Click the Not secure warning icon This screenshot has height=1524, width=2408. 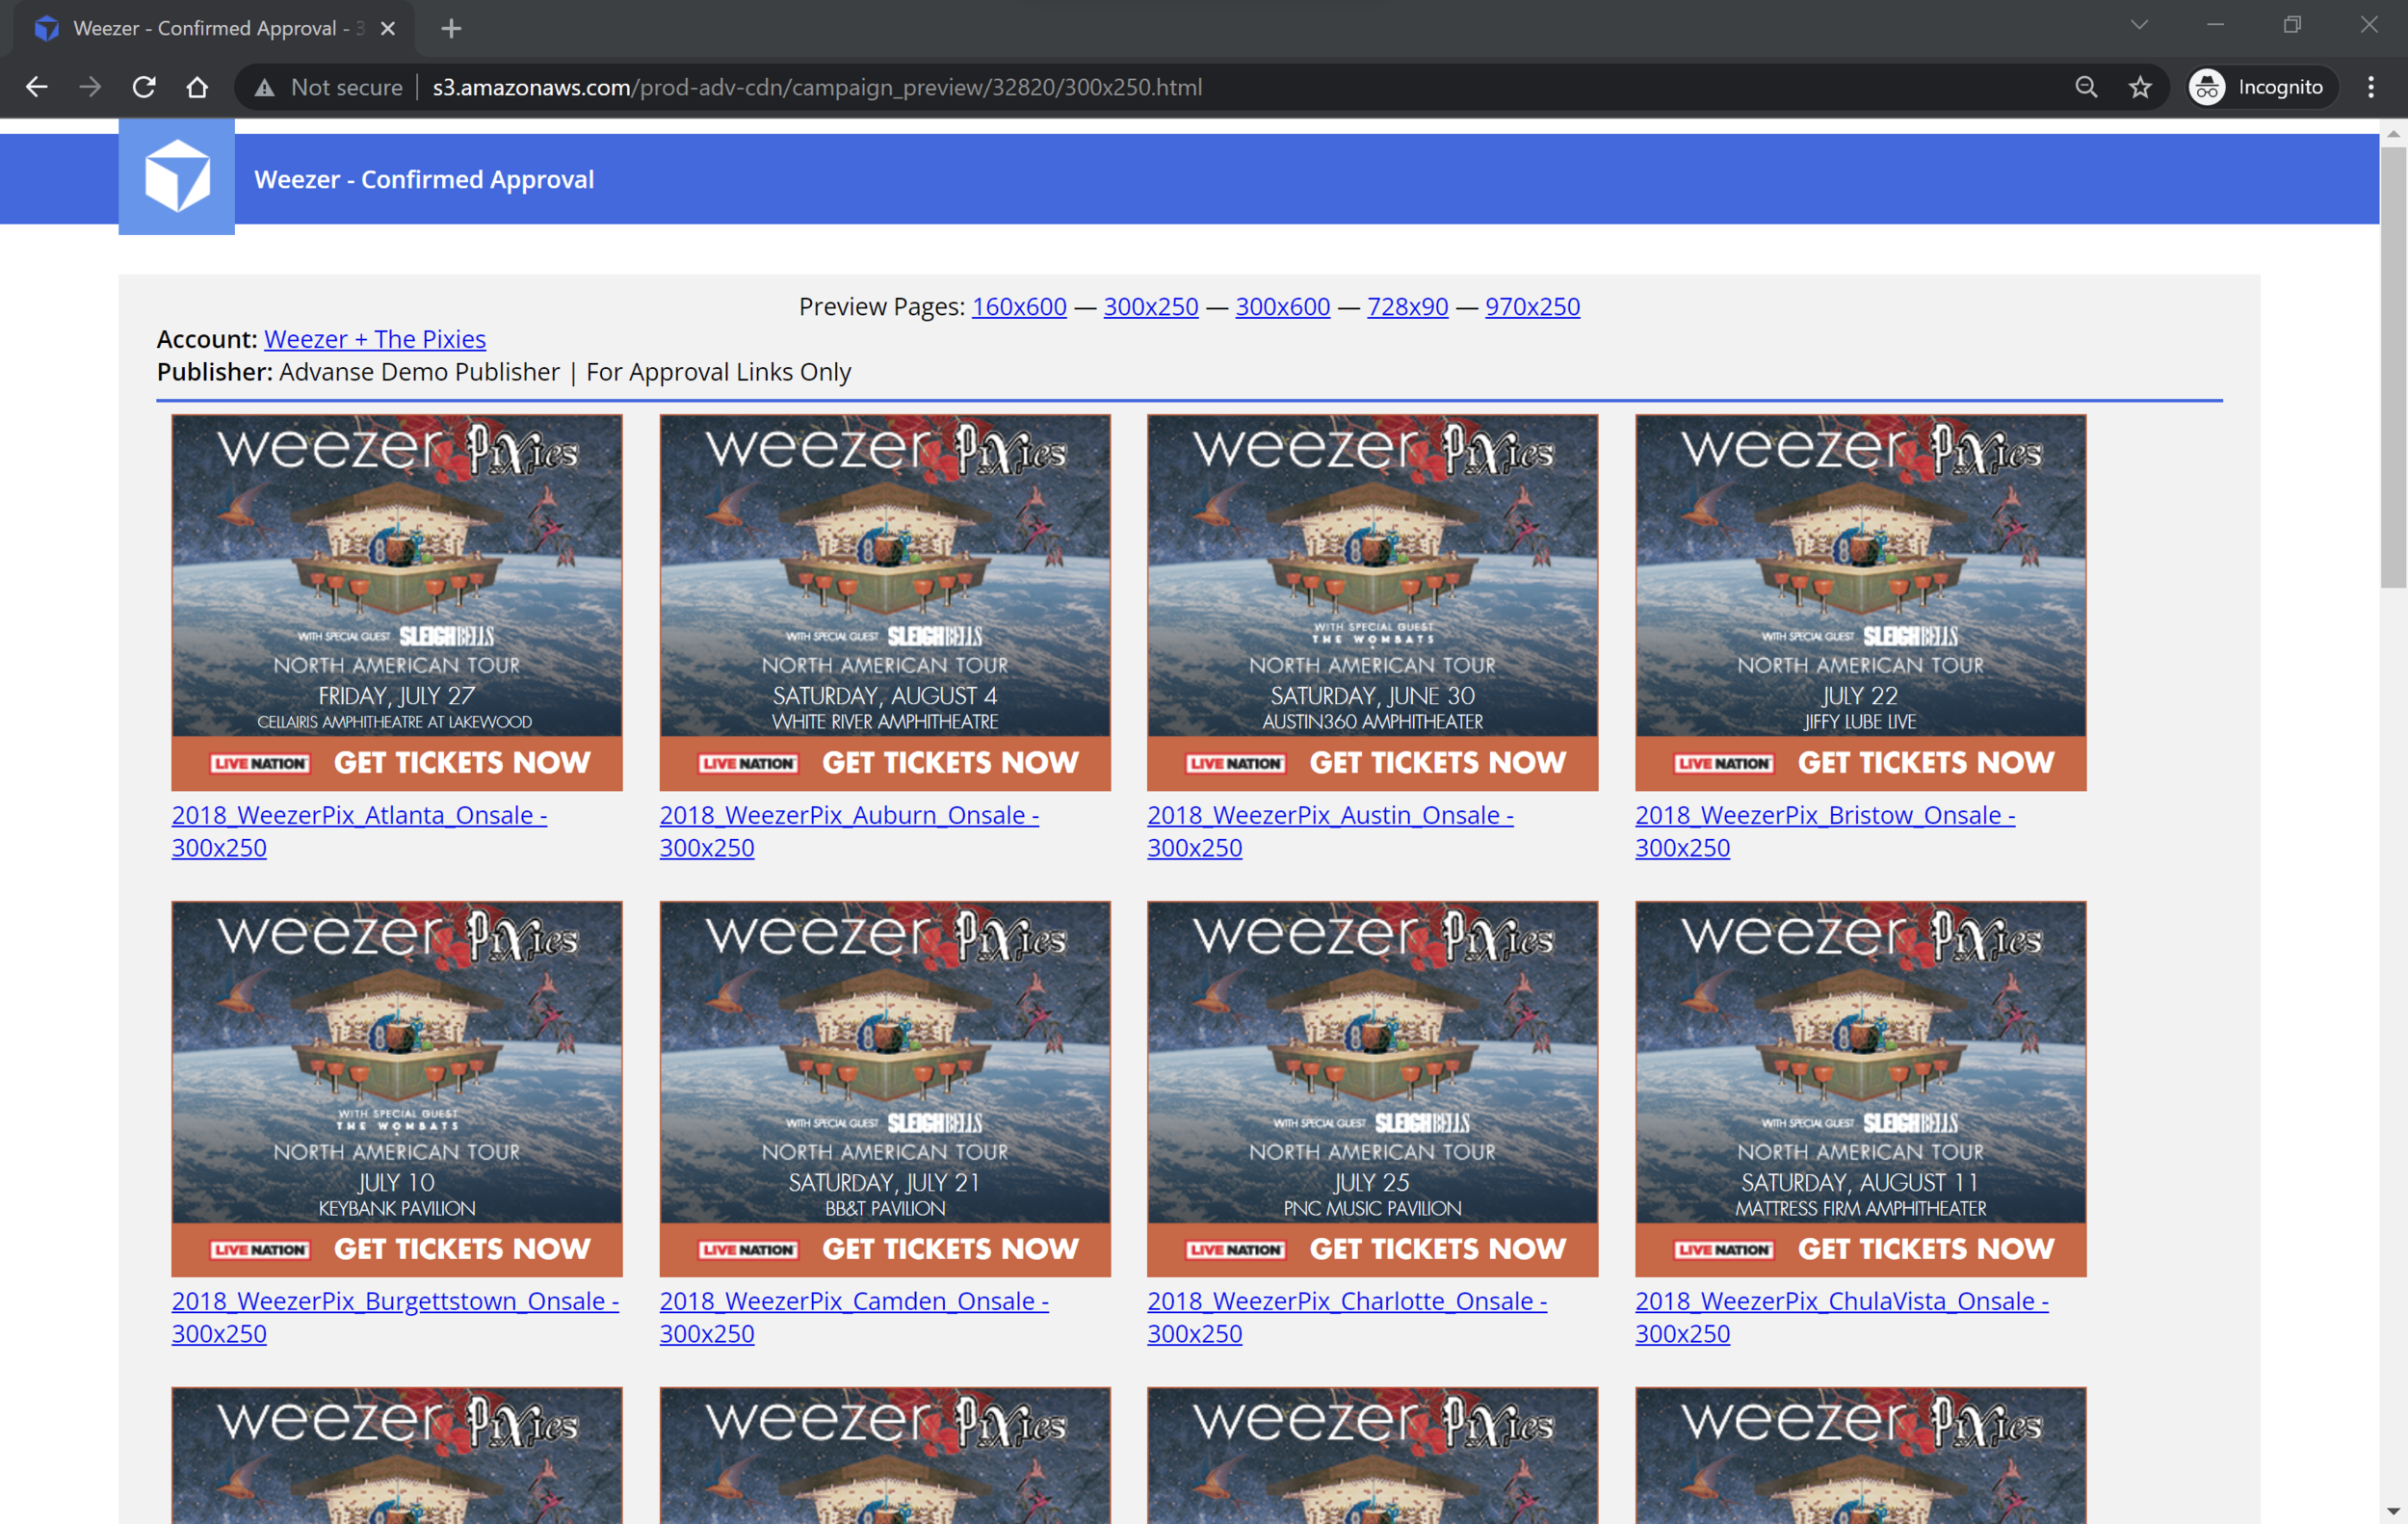point(264,88)
